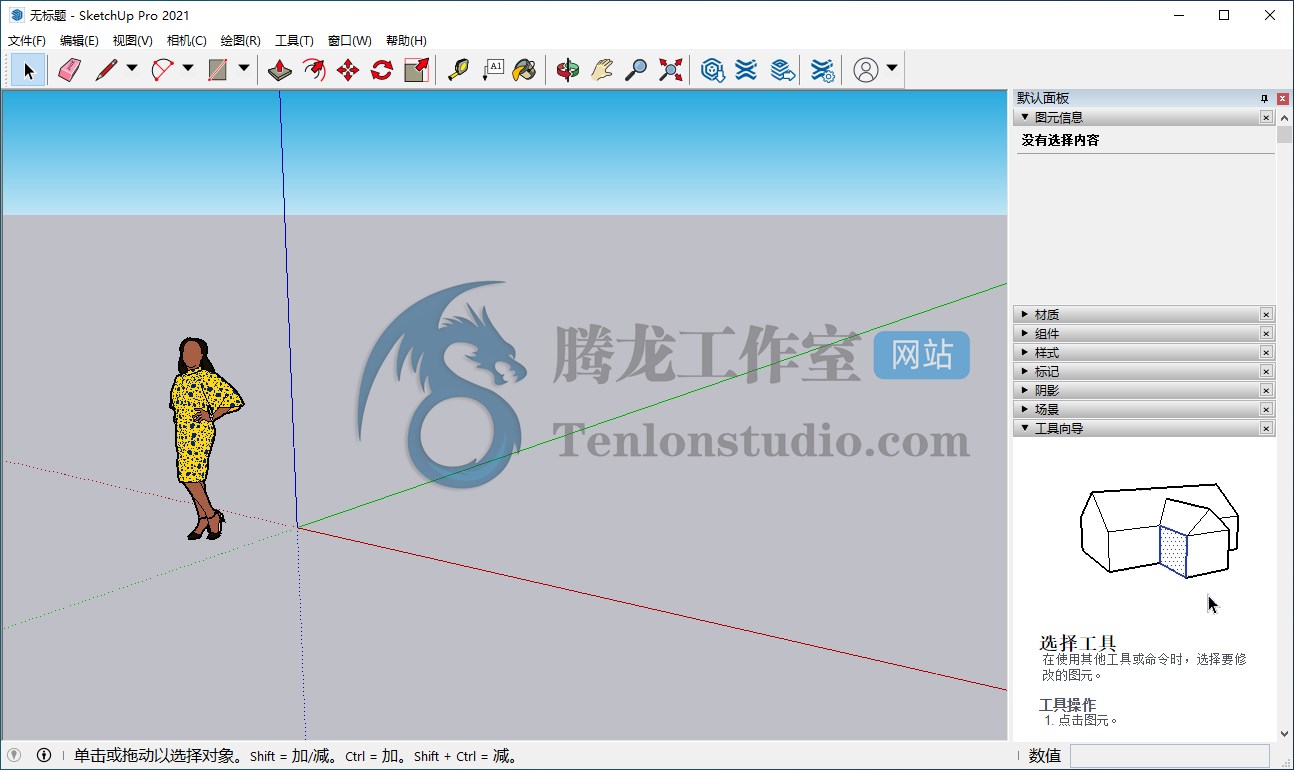
Task: Select the Pan hand tool
Action: (x=602, y=70)
